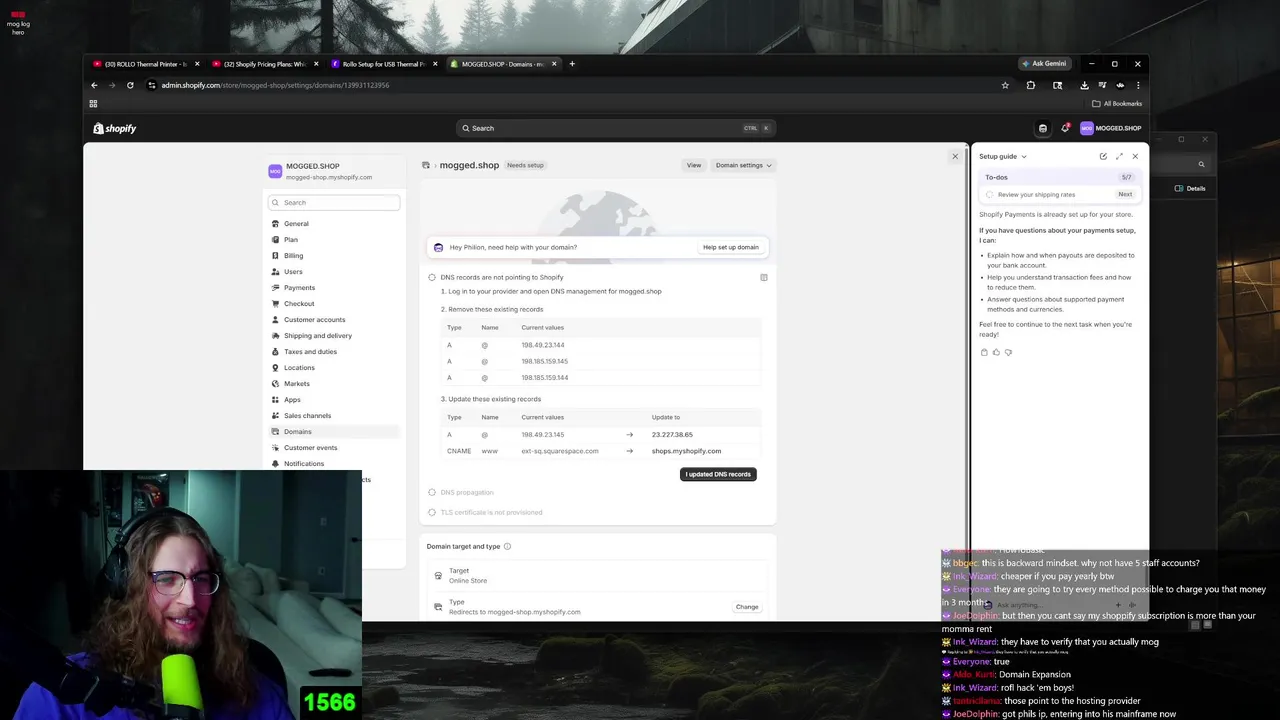Click I updated DNS records button

(x=718, y=474)
